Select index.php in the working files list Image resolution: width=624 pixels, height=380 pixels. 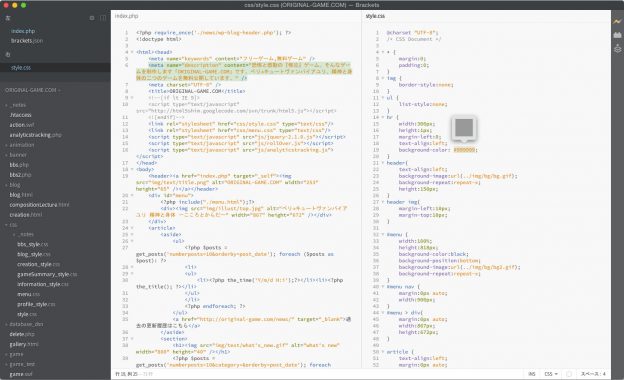[x=23, y=31]
